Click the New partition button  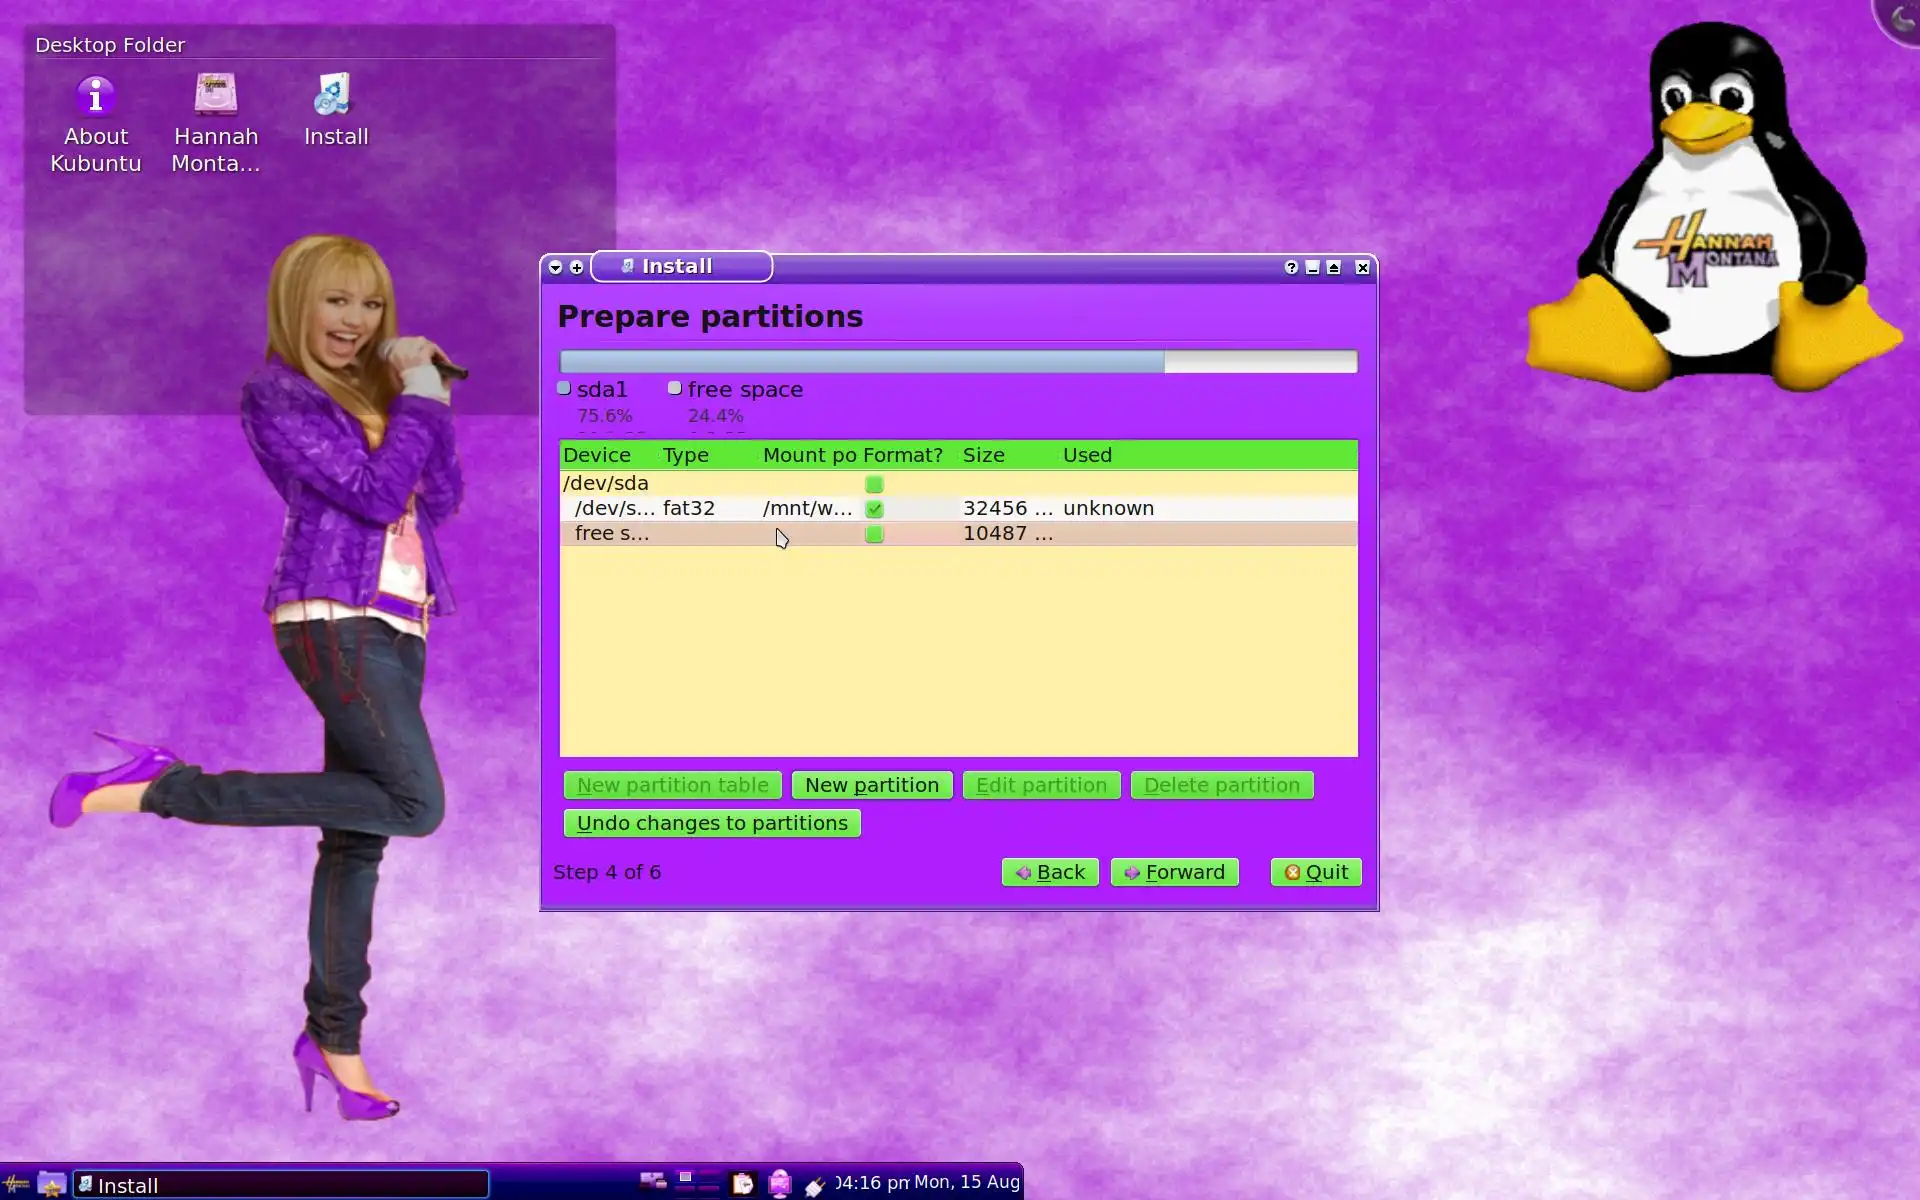pos(871,785)
